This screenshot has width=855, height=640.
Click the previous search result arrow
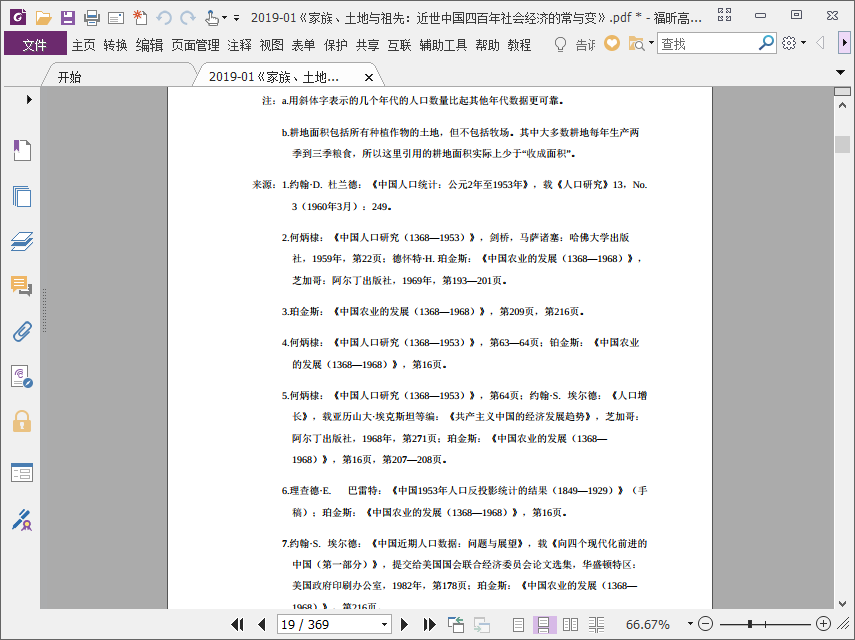[820, 43]
